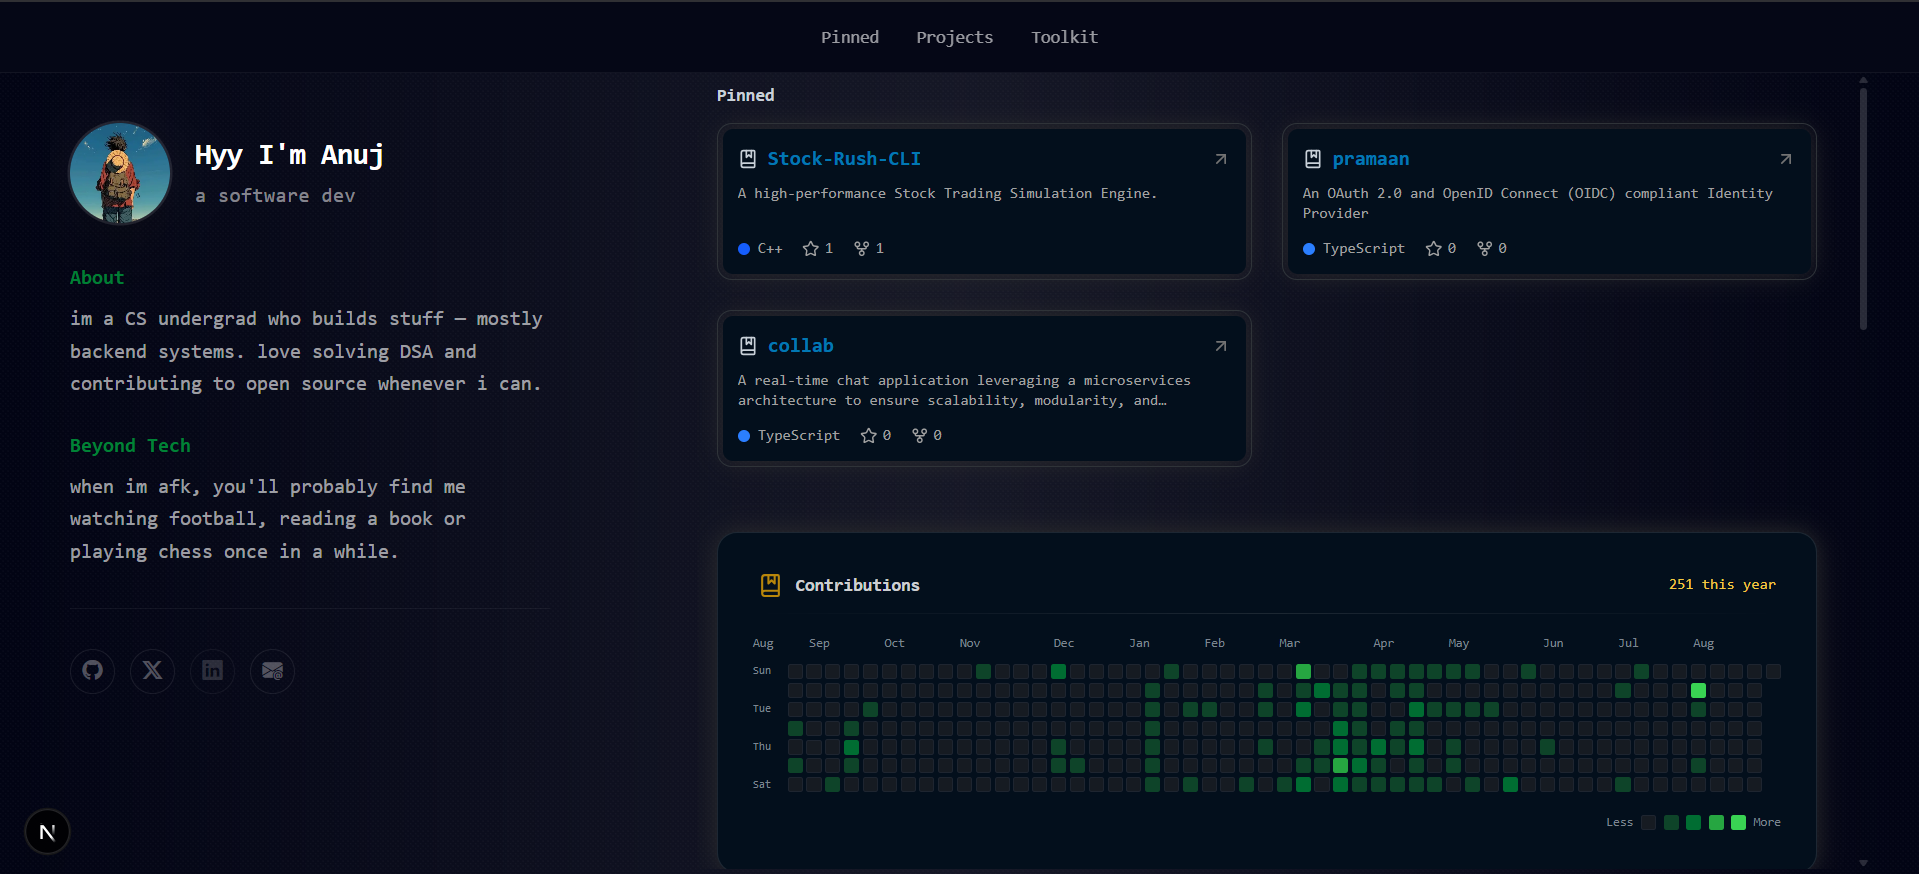The height and width of the screenshot is (874, 1919).
Task: Click the repo icon beside pramaan
Action: point(1313,159)
